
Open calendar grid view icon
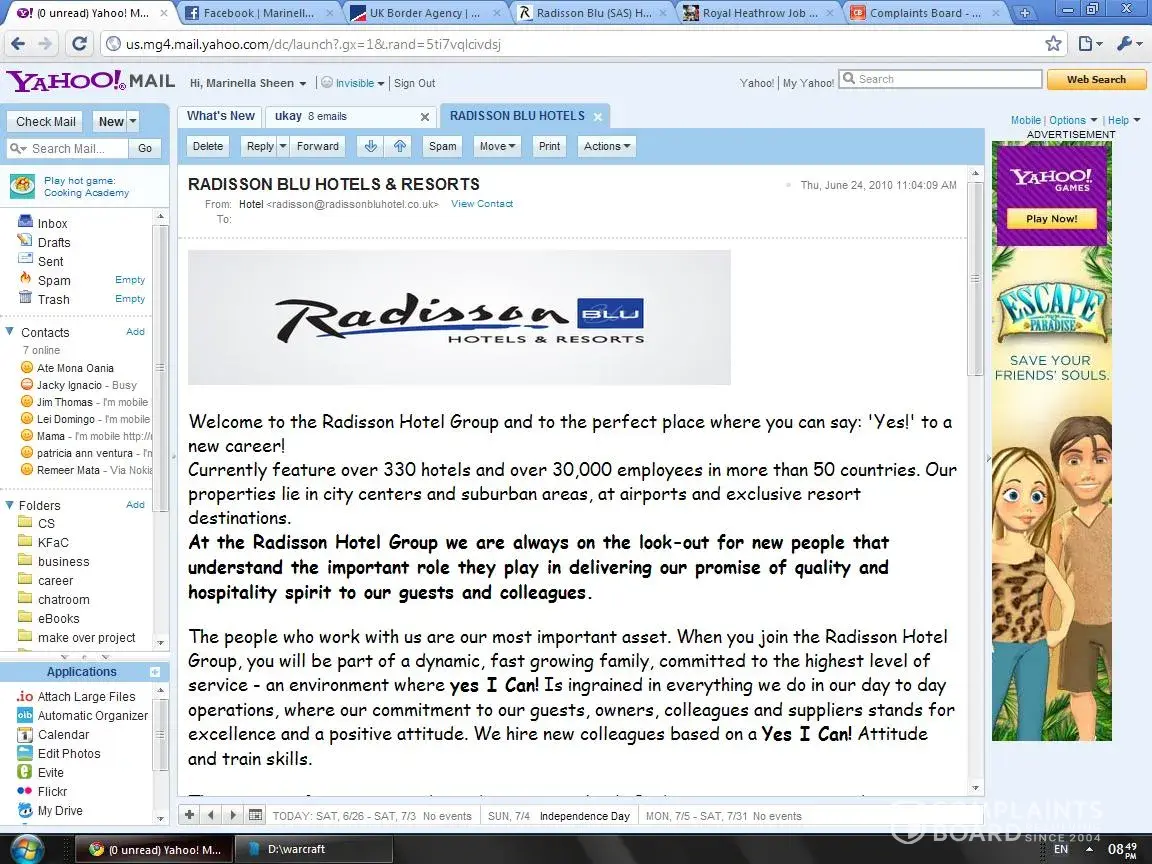[x=255, y=815]
